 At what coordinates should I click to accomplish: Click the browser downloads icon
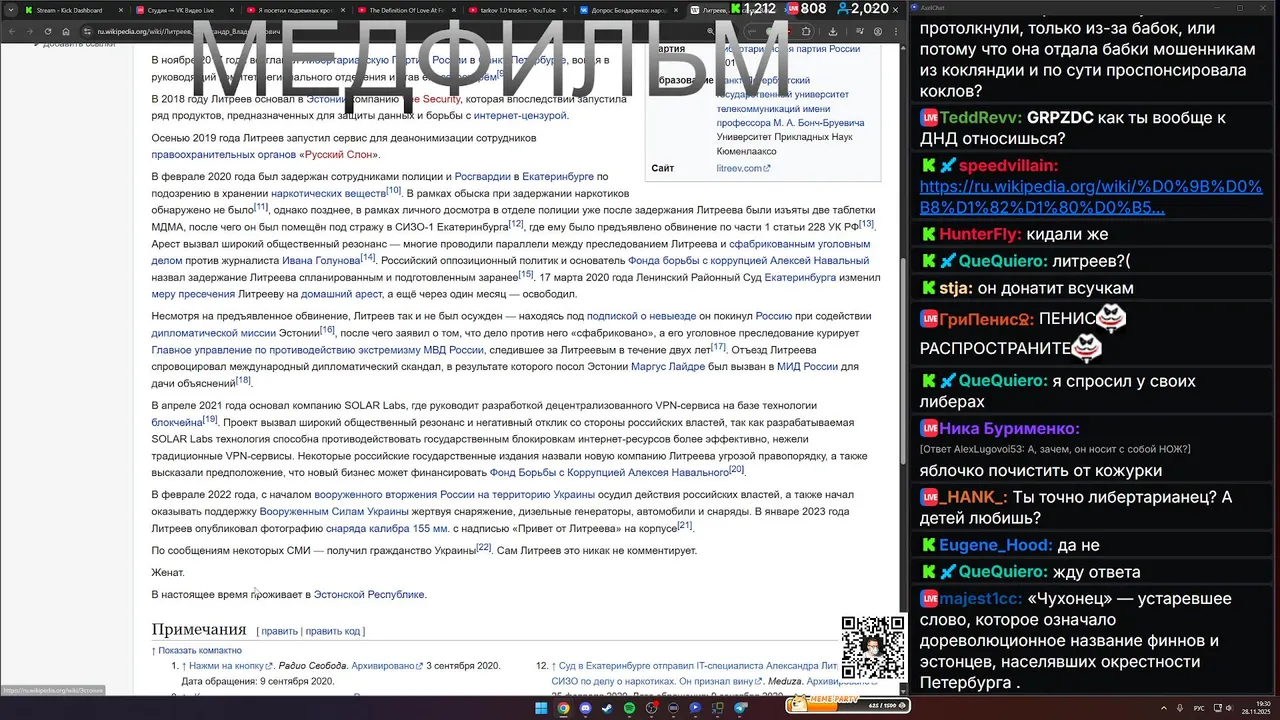click(833, 31)
